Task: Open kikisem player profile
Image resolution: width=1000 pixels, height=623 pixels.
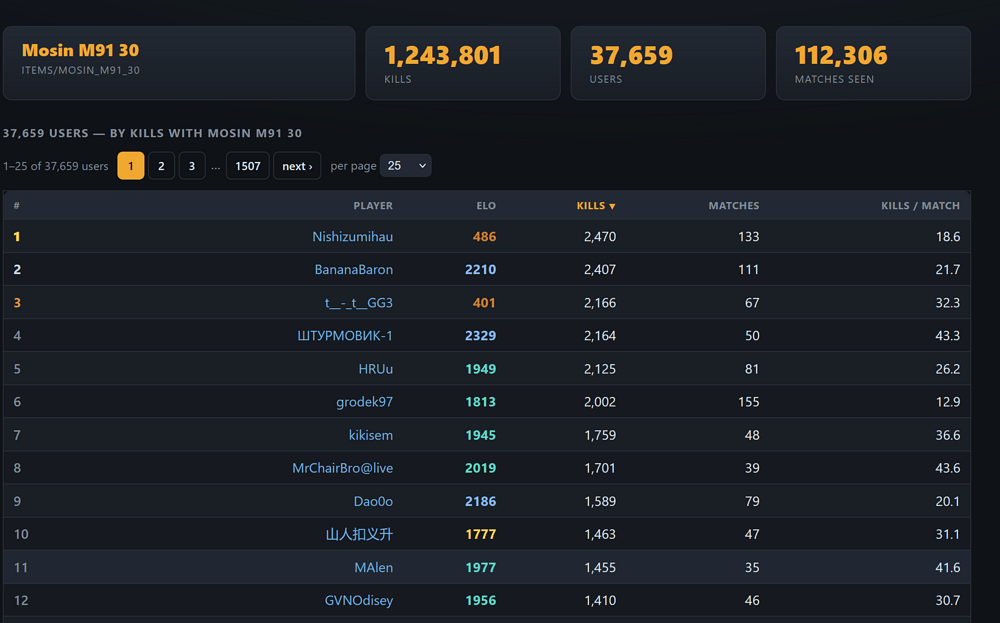Action: point(371,436)
